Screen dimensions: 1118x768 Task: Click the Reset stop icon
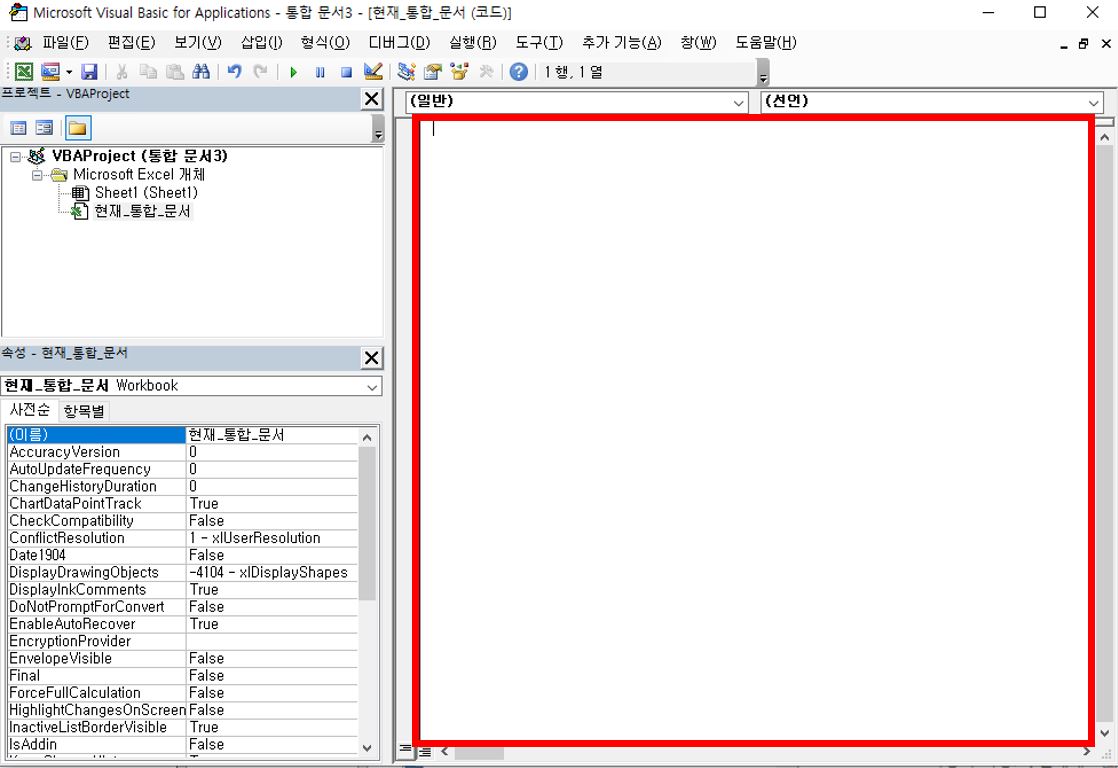coord(347,72)
